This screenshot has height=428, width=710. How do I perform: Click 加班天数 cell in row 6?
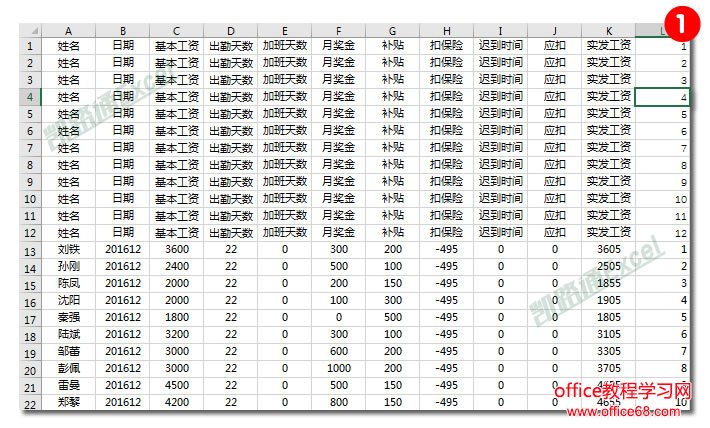pos(284,131)
